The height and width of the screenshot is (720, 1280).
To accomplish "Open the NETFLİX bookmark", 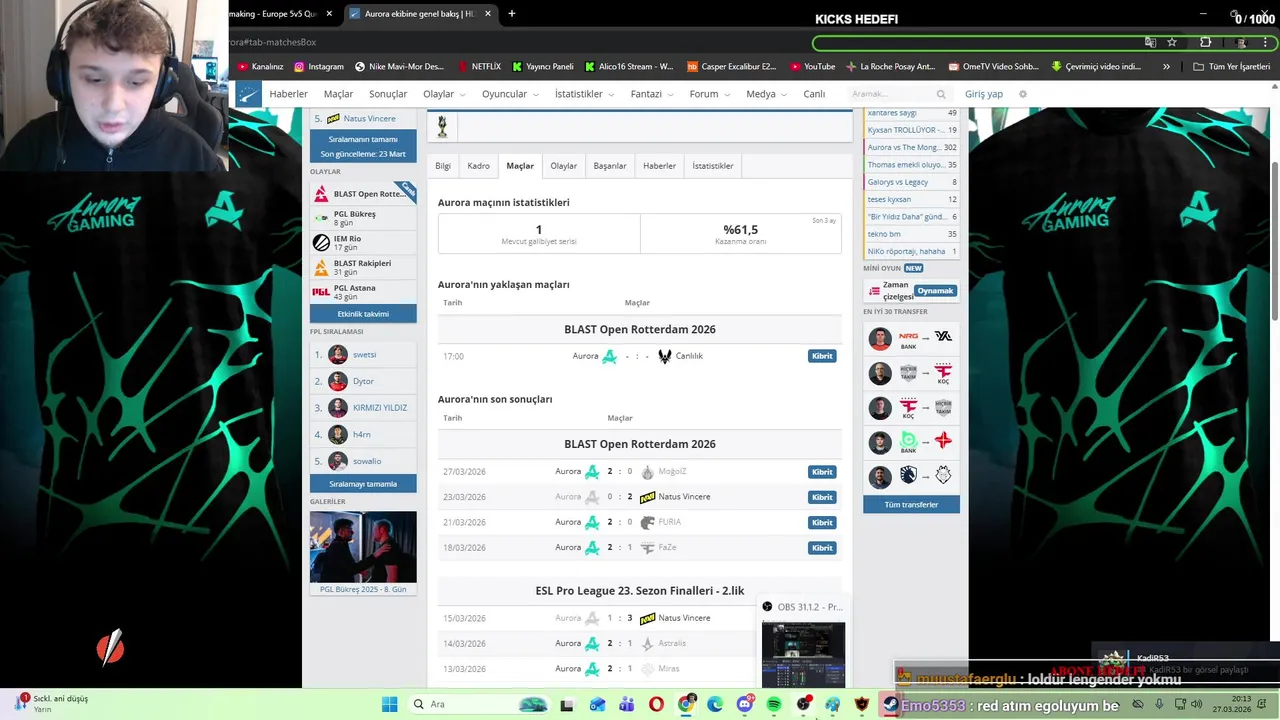I will [x=479, y=67].
